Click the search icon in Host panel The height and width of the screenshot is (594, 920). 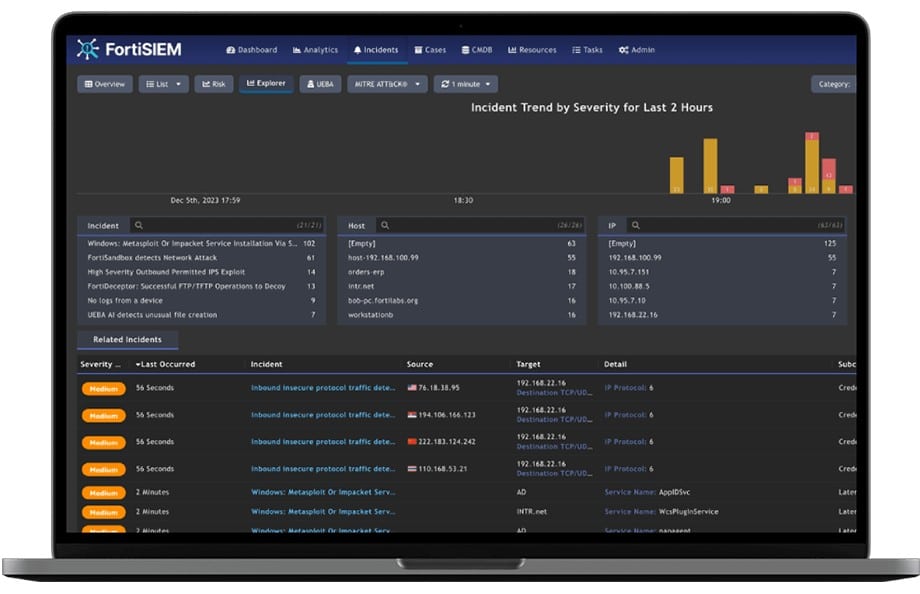click(x=385, y=225)
